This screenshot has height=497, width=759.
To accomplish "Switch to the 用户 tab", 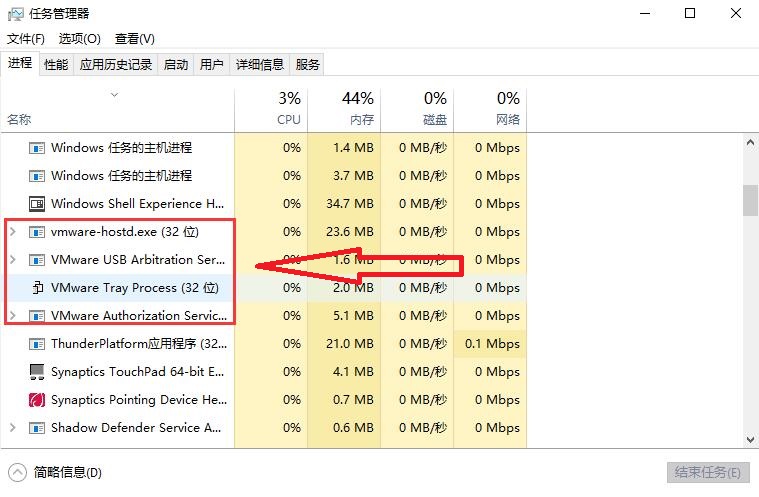I will [212, 64].
